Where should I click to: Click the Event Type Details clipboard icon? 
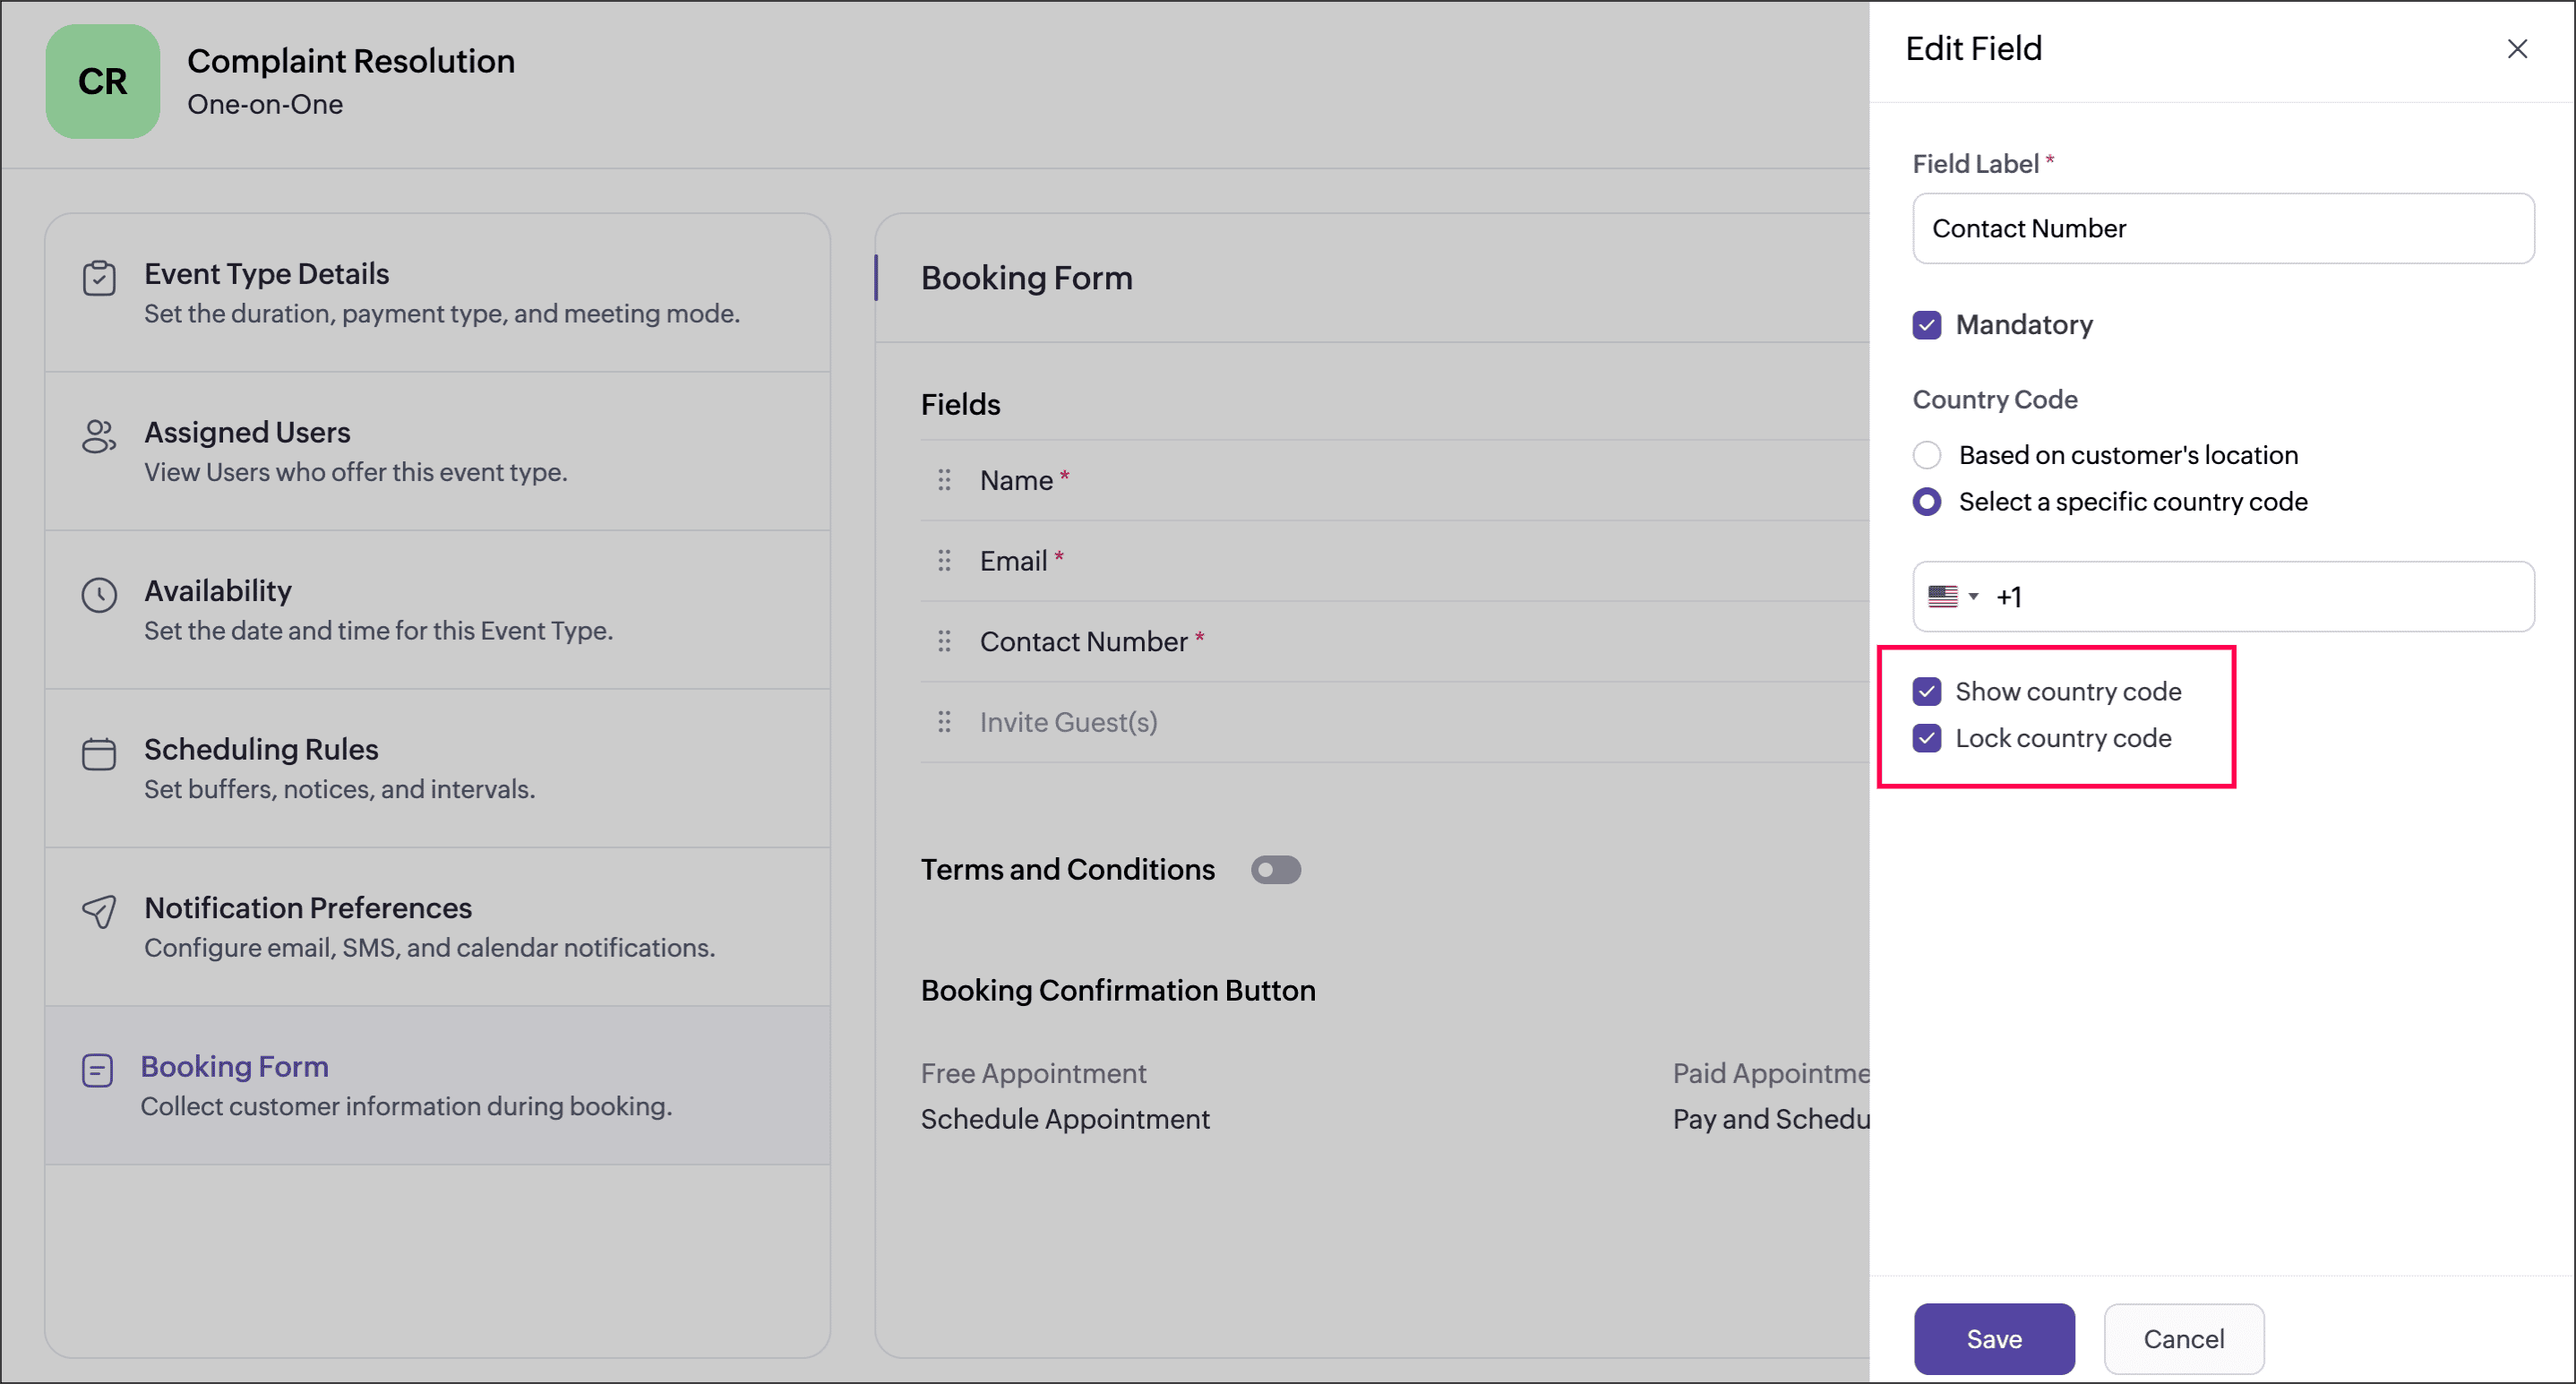[x=99, y=278]
